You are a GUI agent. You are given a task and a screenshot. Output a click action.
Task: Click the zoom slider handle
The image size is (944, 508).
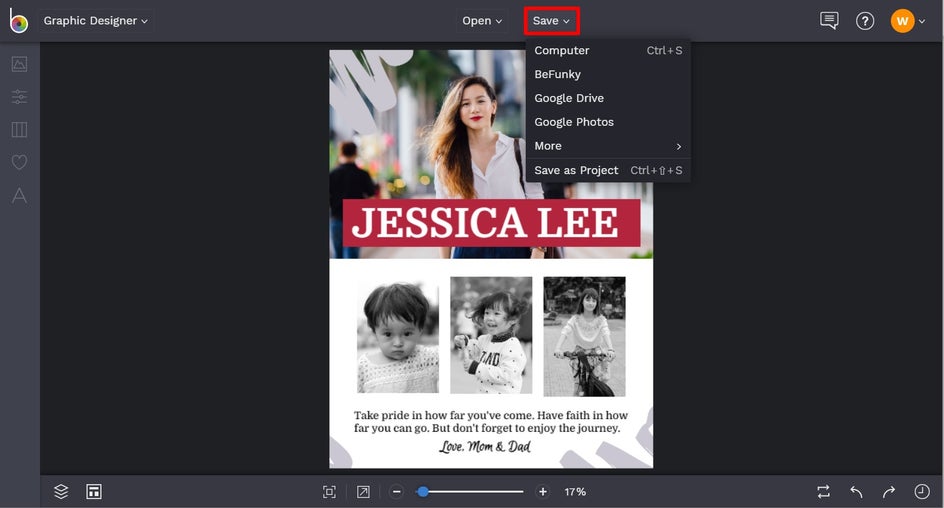(423, 492)
